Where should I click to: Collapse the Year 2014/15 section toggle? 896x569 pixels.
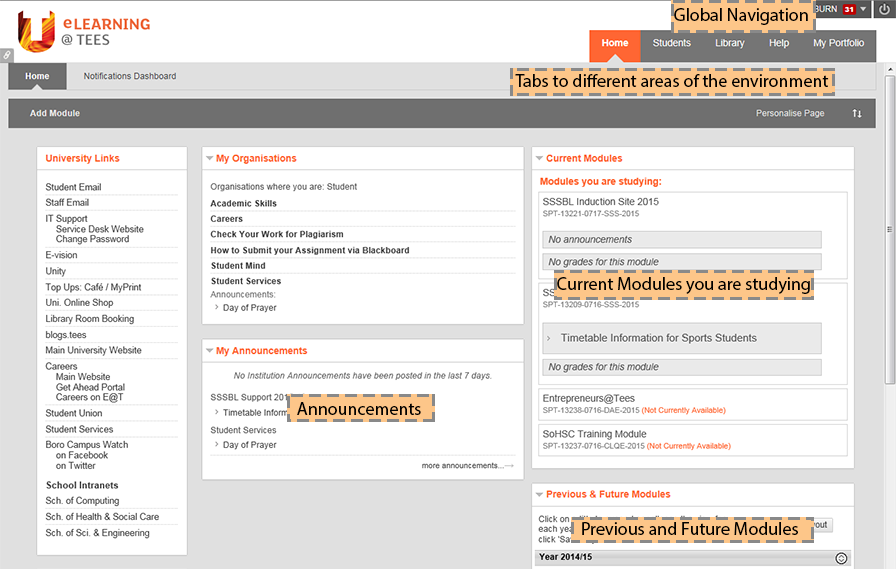coord(841,558)
